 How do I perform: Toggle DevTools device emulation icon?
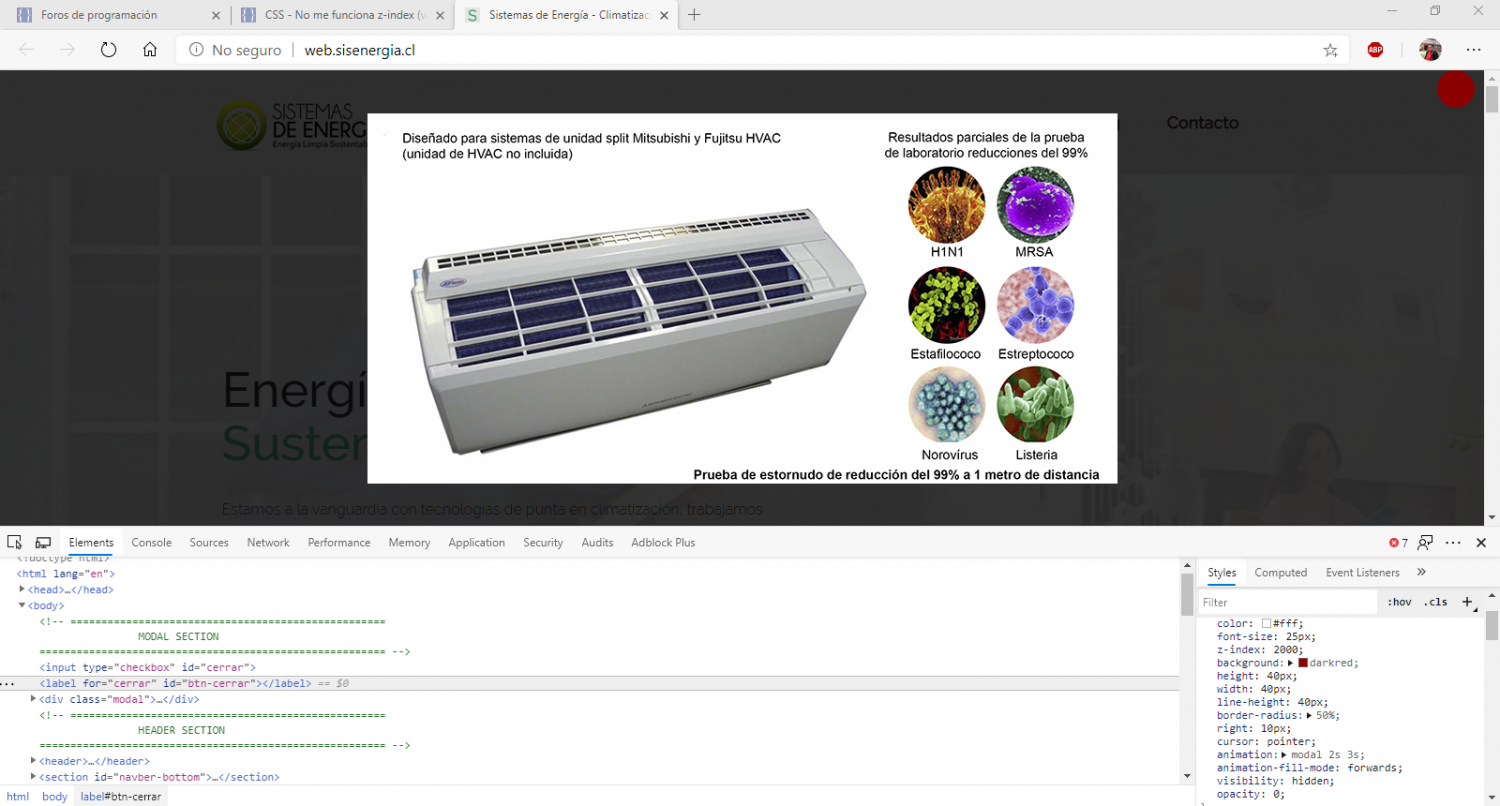tap(43, 542)
